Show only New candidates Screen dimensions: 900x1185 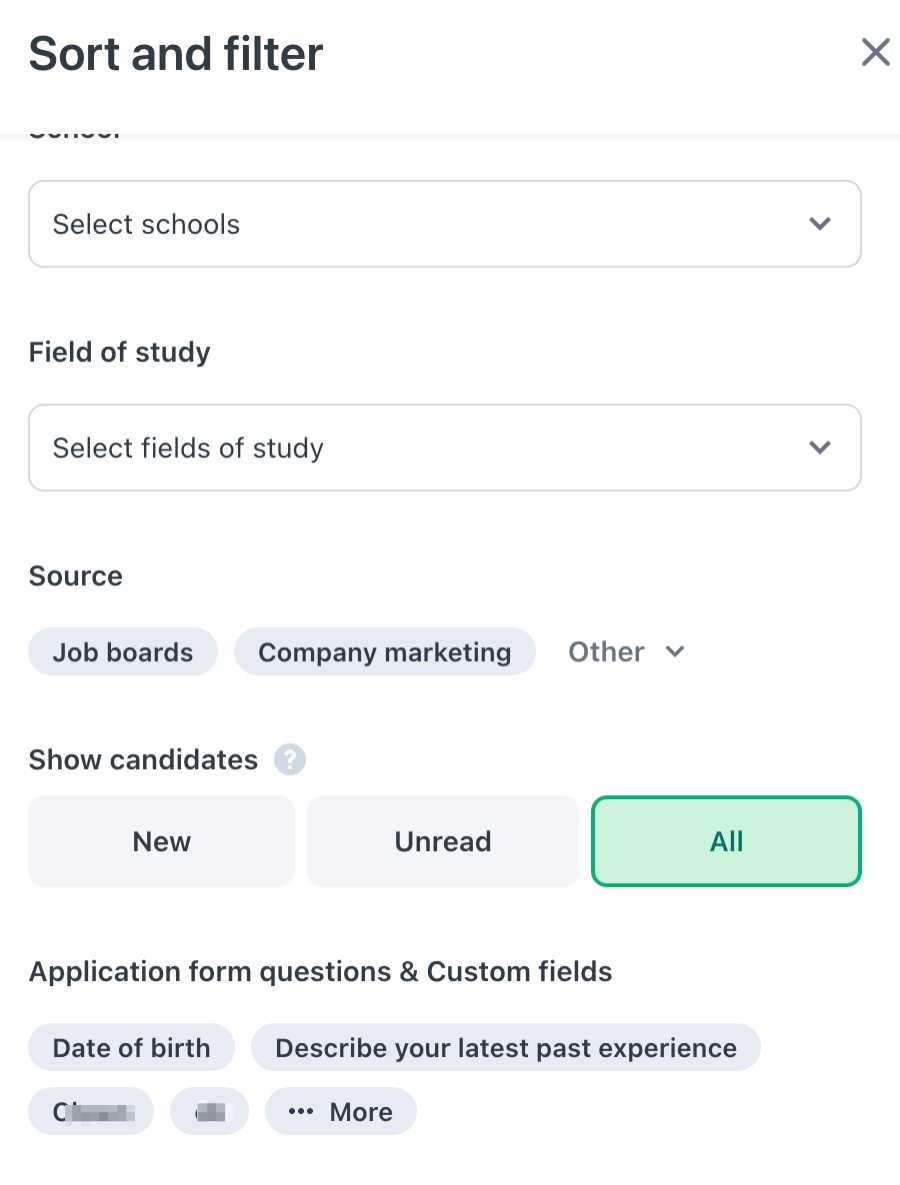(x=161, y=841)
